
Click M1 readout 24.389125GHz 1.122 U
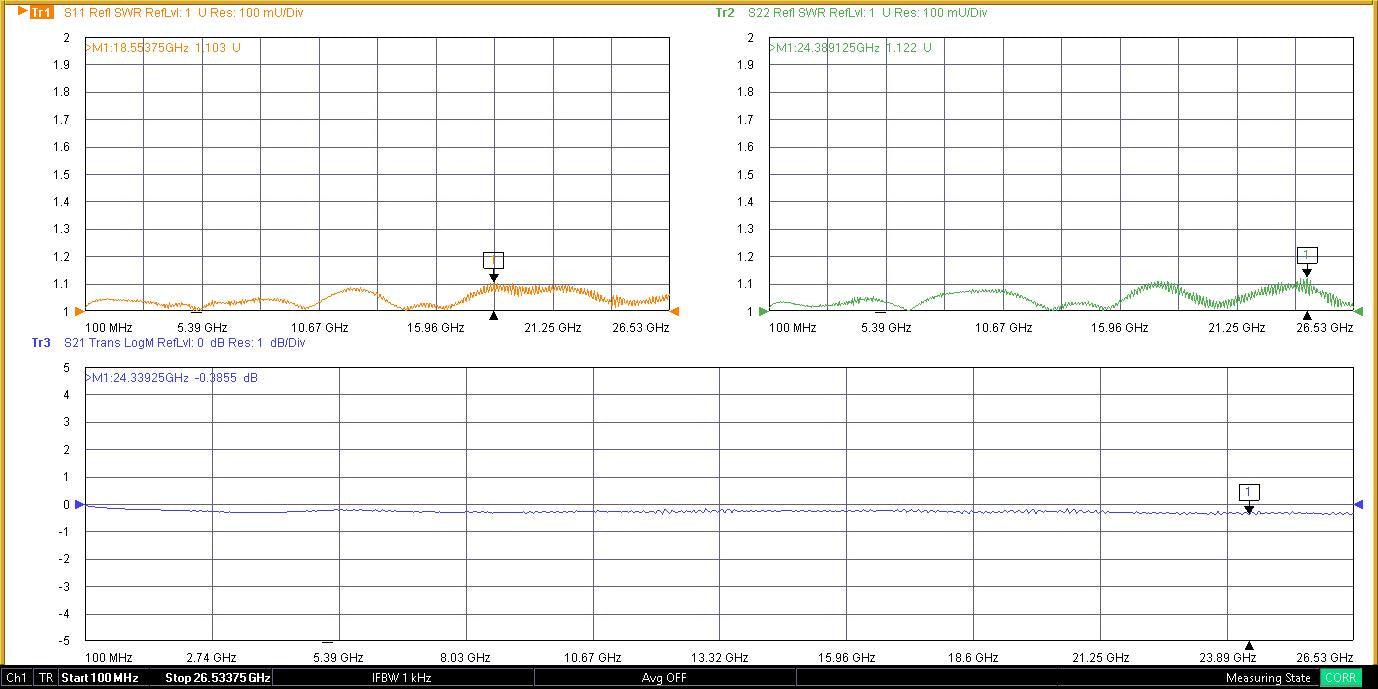click(x=851, y=47)
